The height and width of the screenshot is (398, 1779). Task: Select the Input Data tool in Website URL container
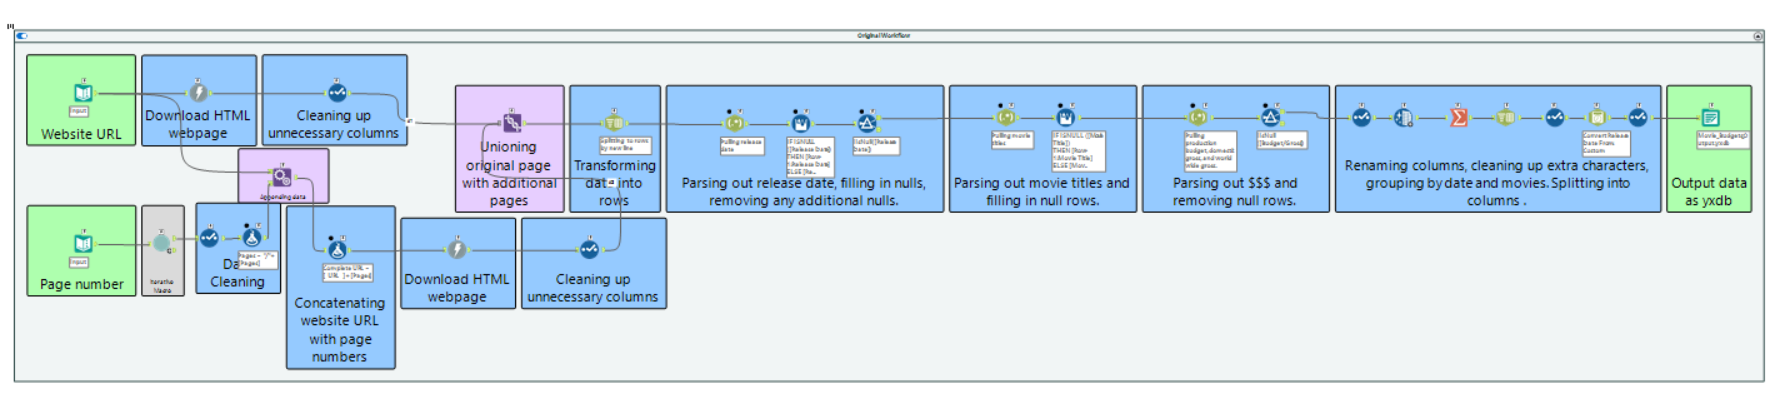[x=83, y=93]
